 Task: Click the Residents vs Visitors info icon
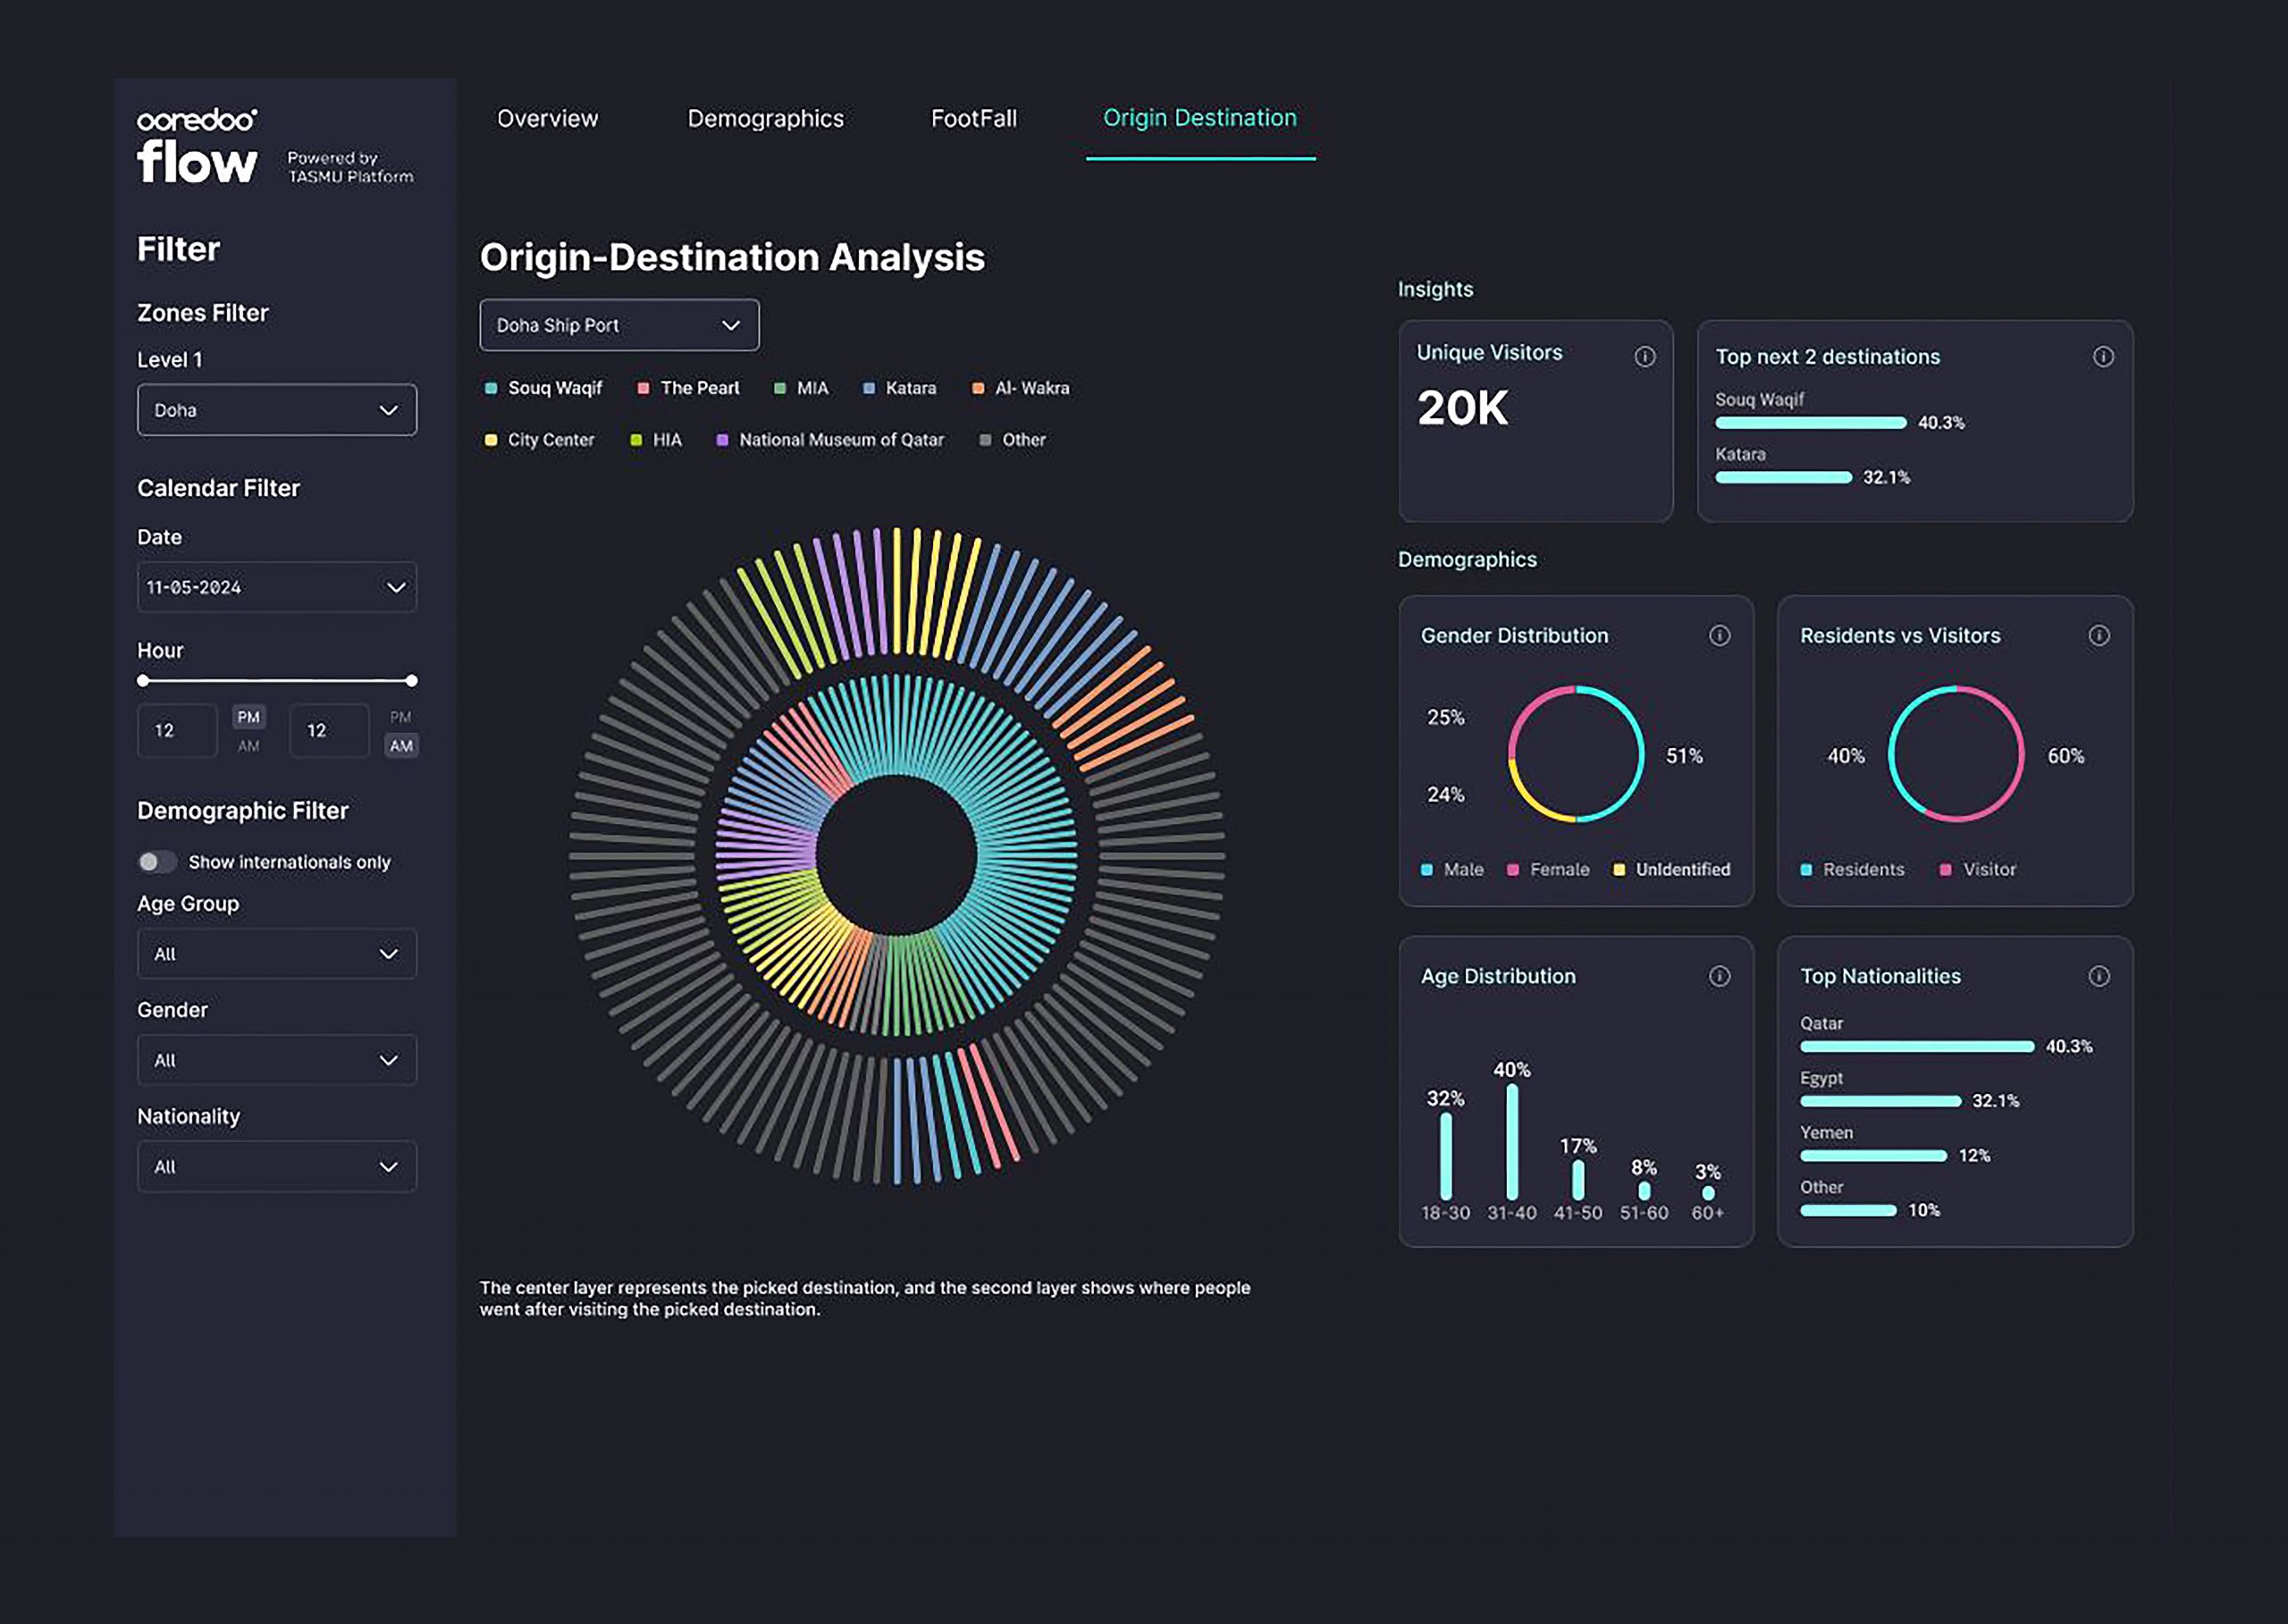click(x=2099, y=635)
